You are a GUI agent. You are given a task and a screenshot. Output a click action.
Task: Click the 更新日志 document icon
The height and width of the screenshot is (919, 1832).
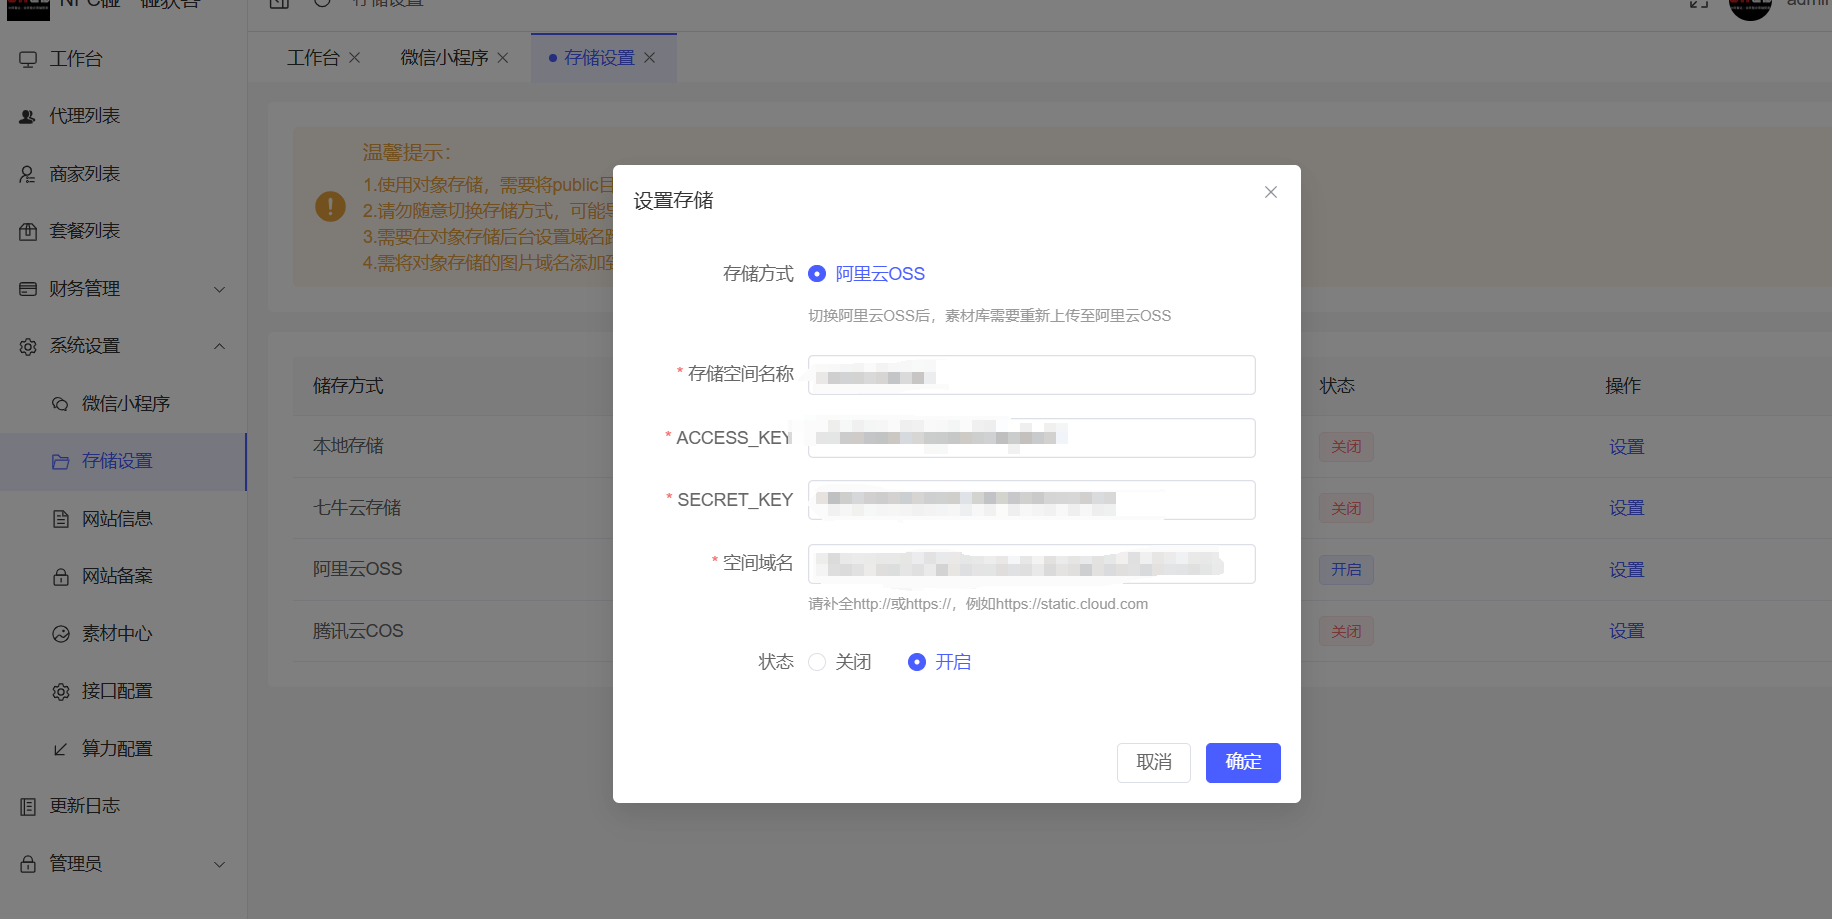pos(28,807)
